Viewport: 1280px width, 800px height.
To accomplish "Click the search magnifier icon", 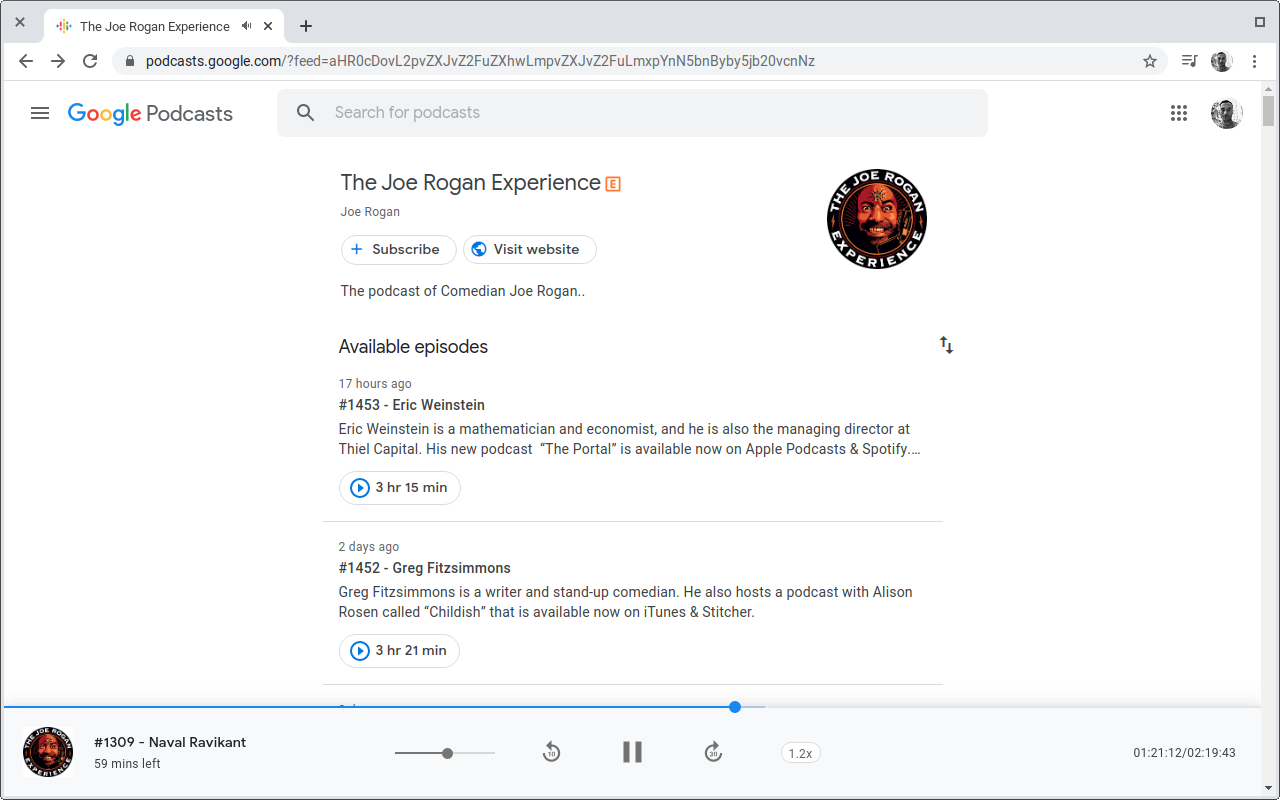I will [306, 113].
